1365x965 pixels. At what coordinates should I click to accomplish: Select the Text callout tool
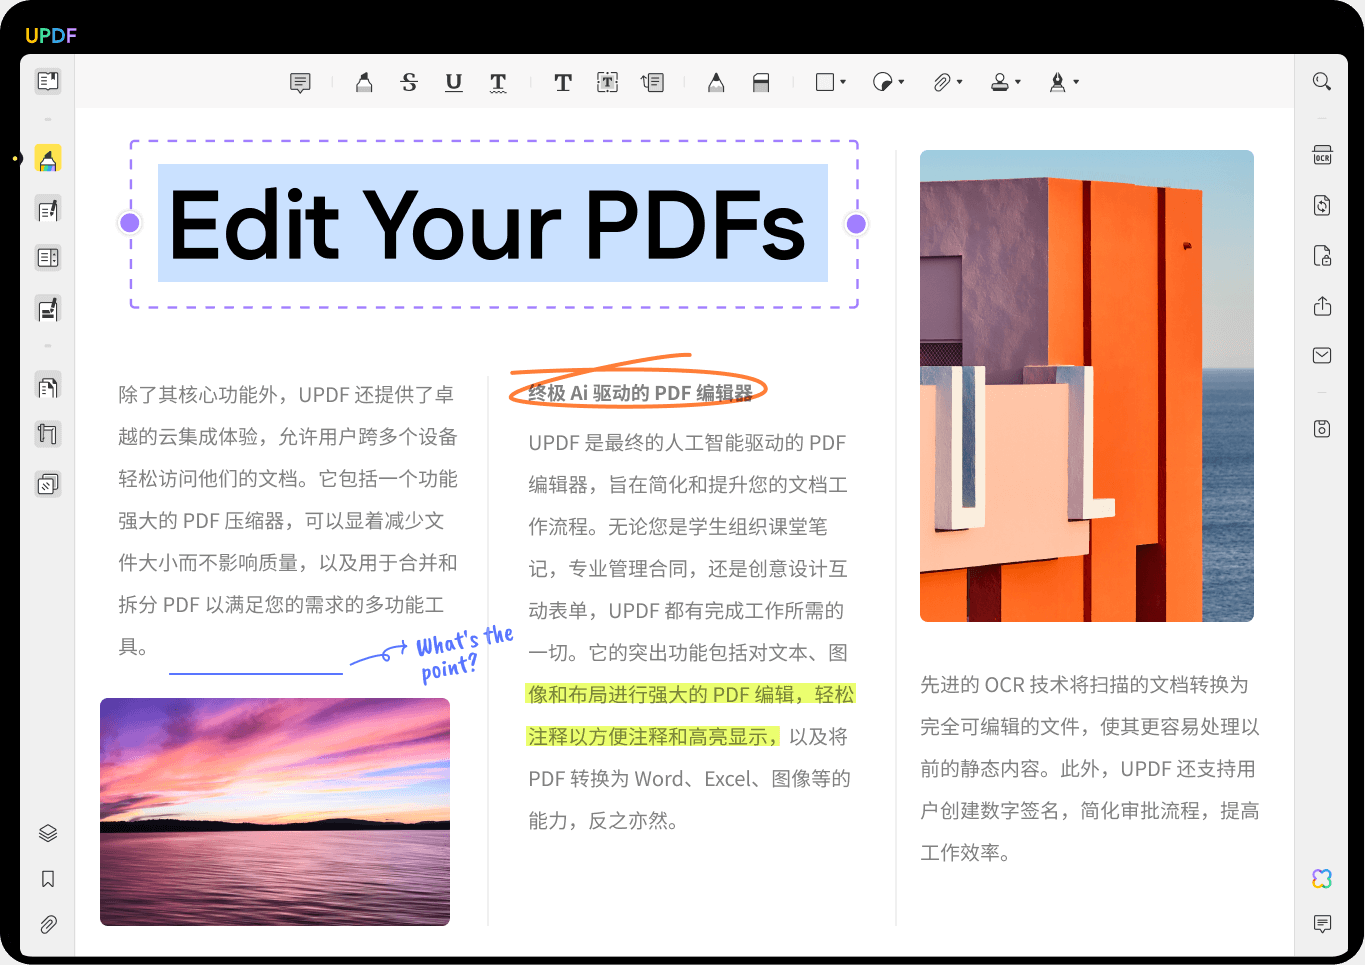coord(652,83)
